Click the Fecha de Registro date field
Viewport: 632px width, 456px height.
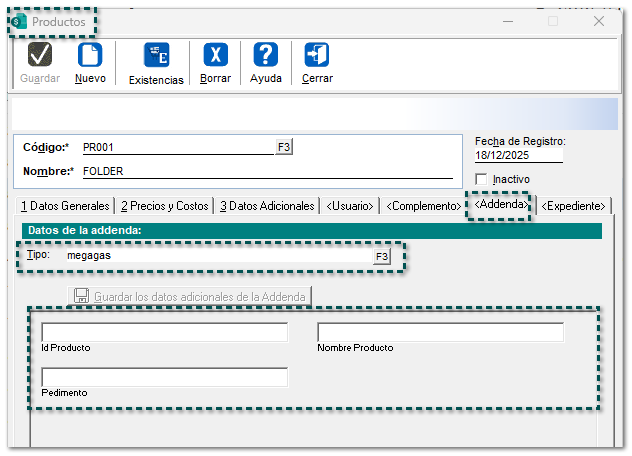[518, 155]
